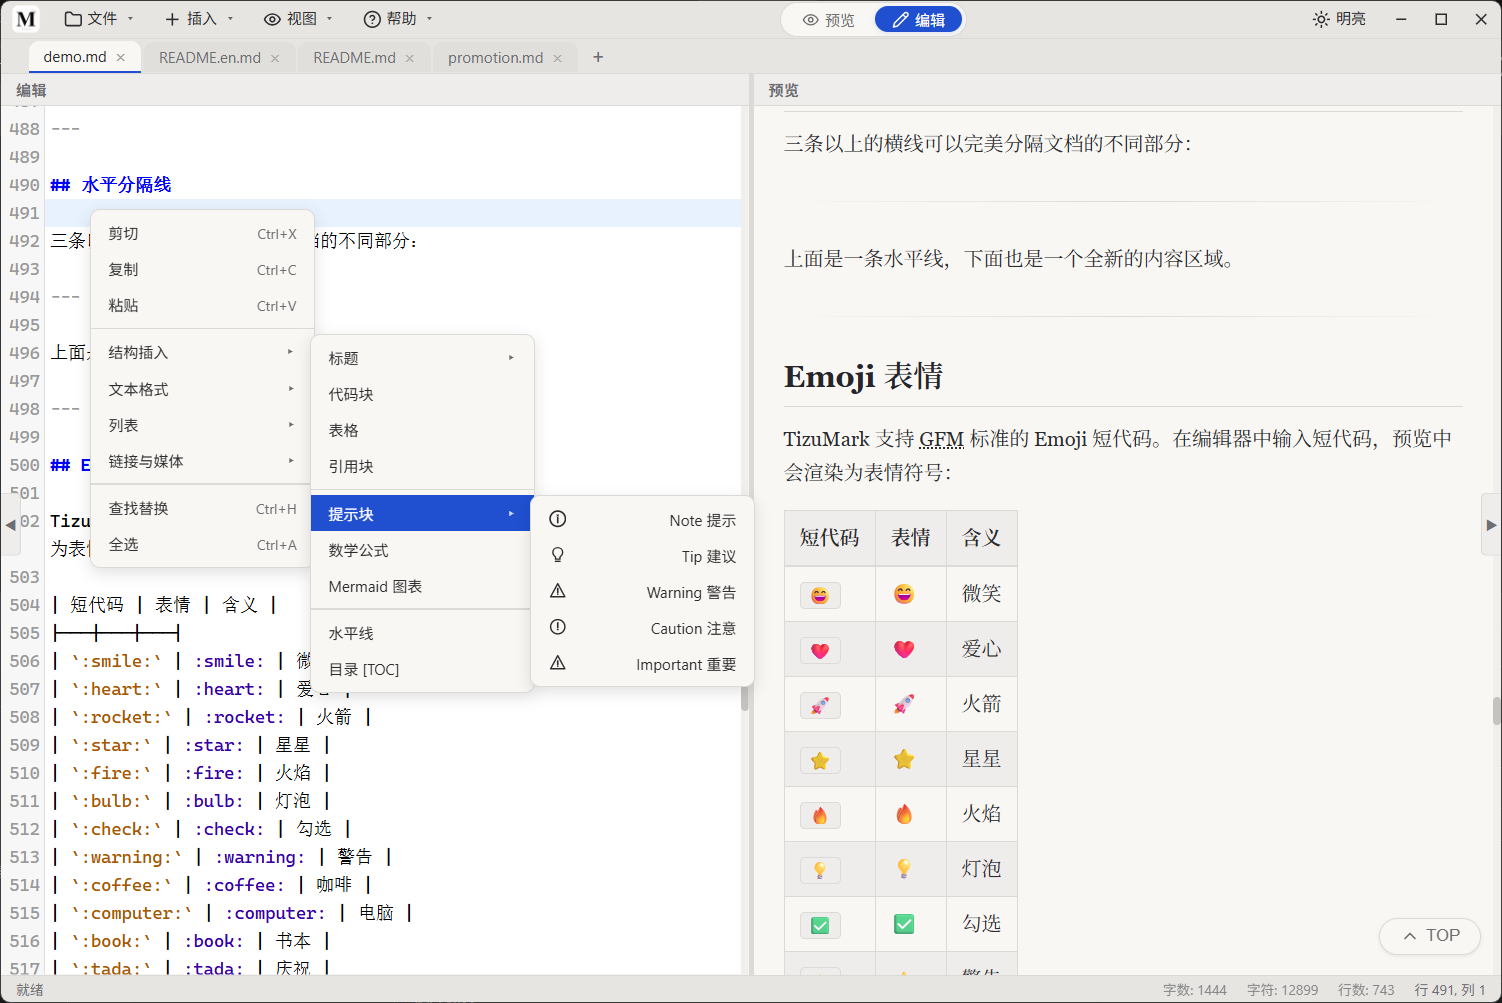1502x1003 pixels.
Task: Select the Important 重要 triangle icon
Action: [558, 663]
